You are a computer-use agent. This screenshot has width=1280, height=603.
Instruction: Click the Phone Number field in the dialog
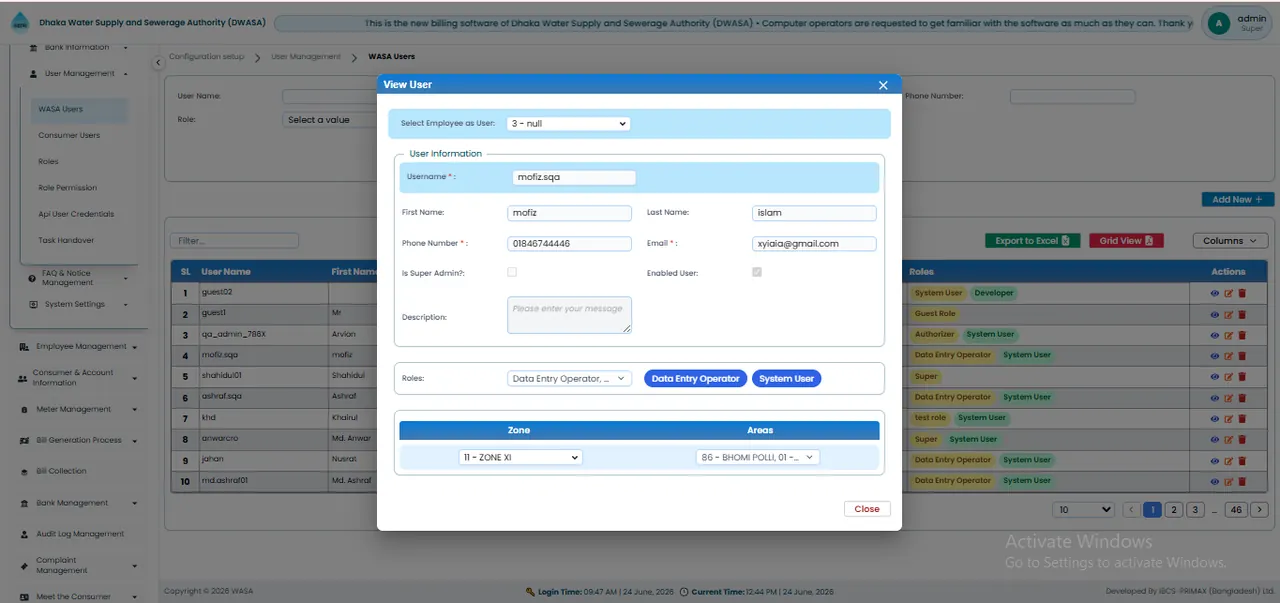pyautogui.click(x=570, y=244)
